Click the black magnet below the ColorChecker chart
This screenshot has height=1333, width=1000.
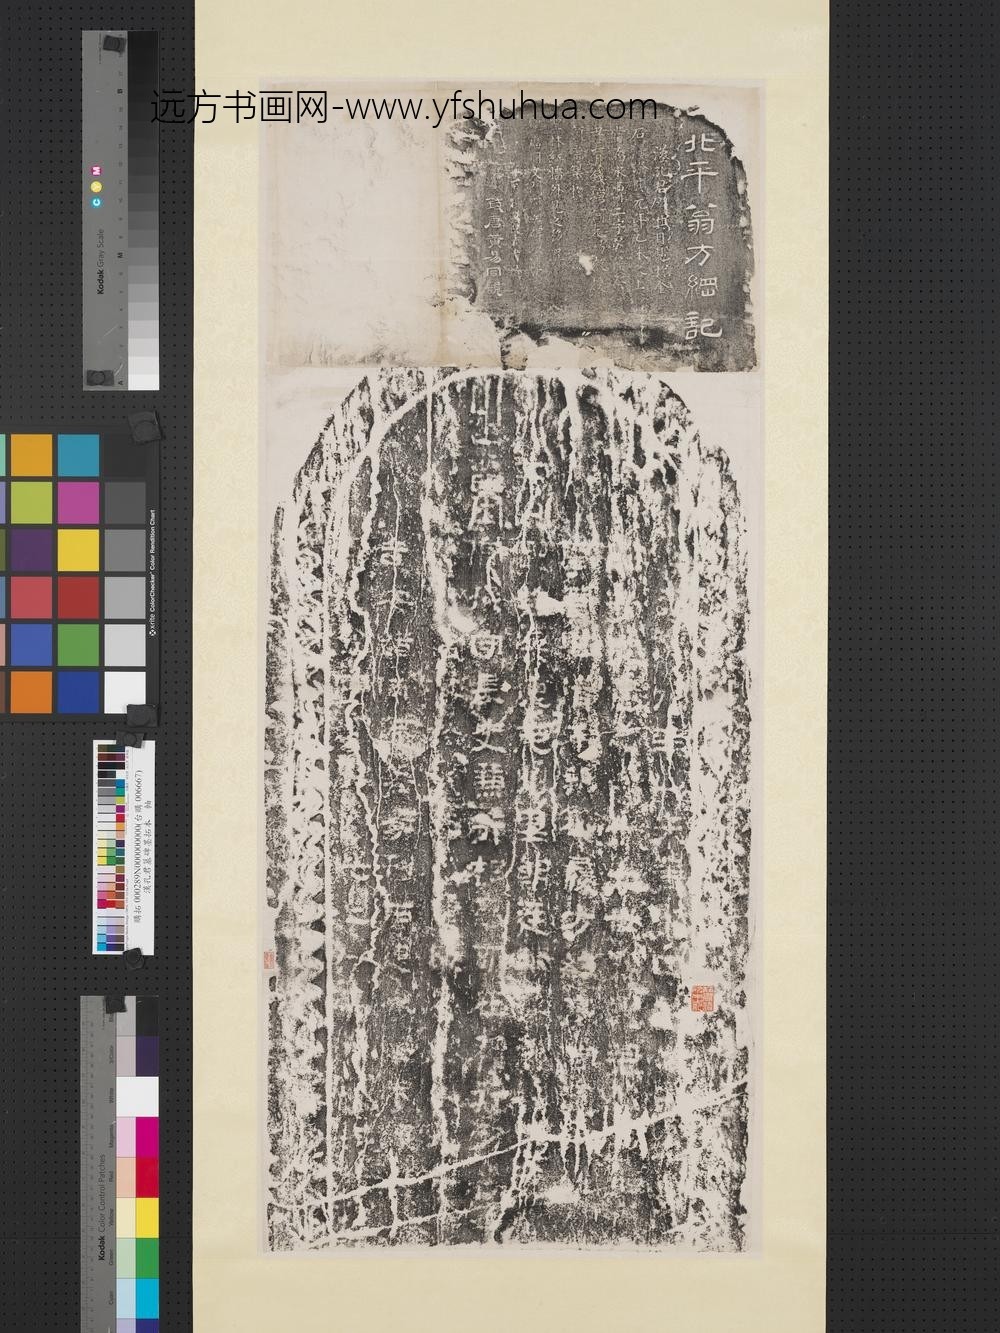(143, 714)
